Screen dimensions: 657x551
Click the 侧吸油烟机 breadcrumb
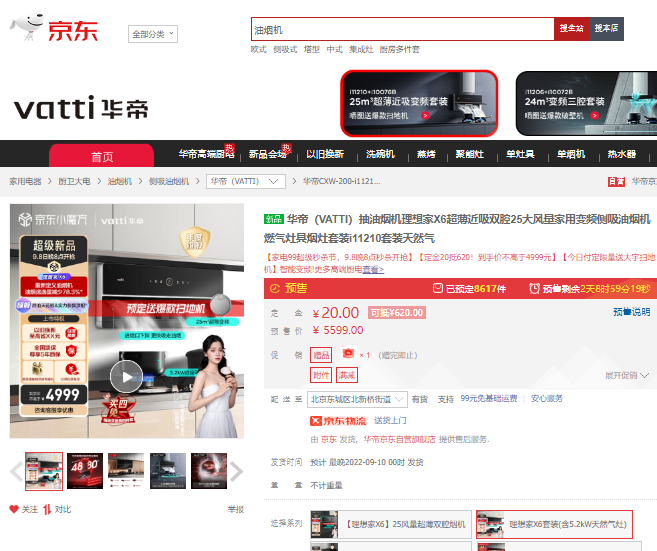tap(169, 181)
